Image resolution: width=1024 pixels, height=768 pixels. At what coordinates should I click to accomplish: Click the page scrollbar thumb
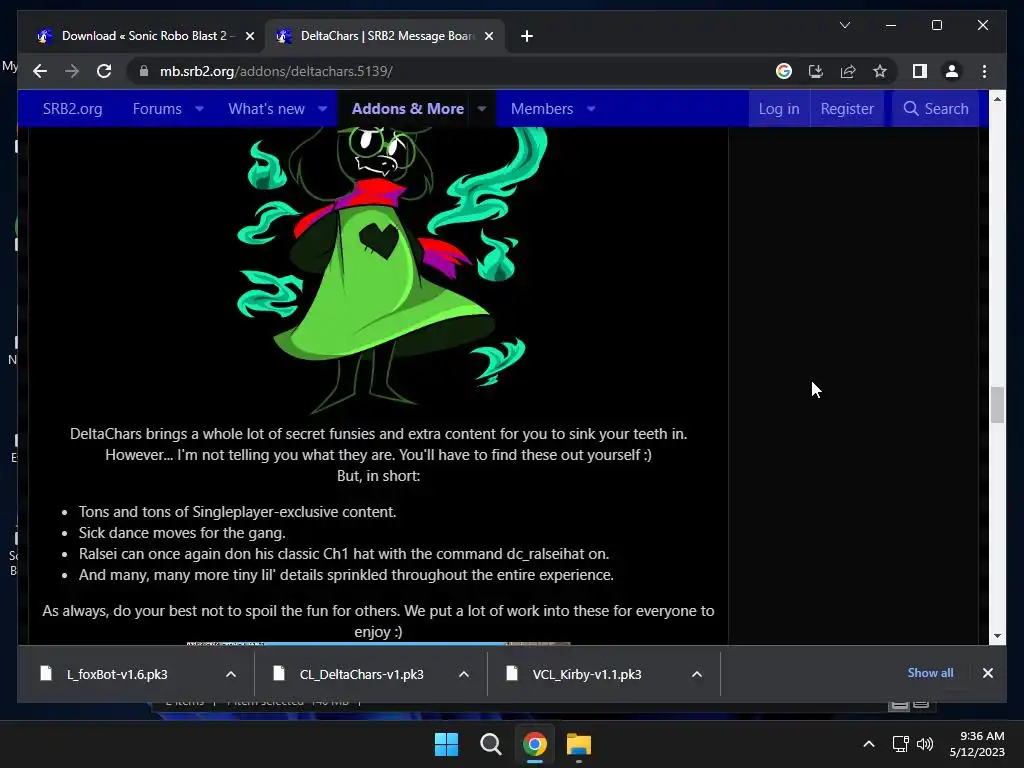pyautogui.click(x=997, y=405)
